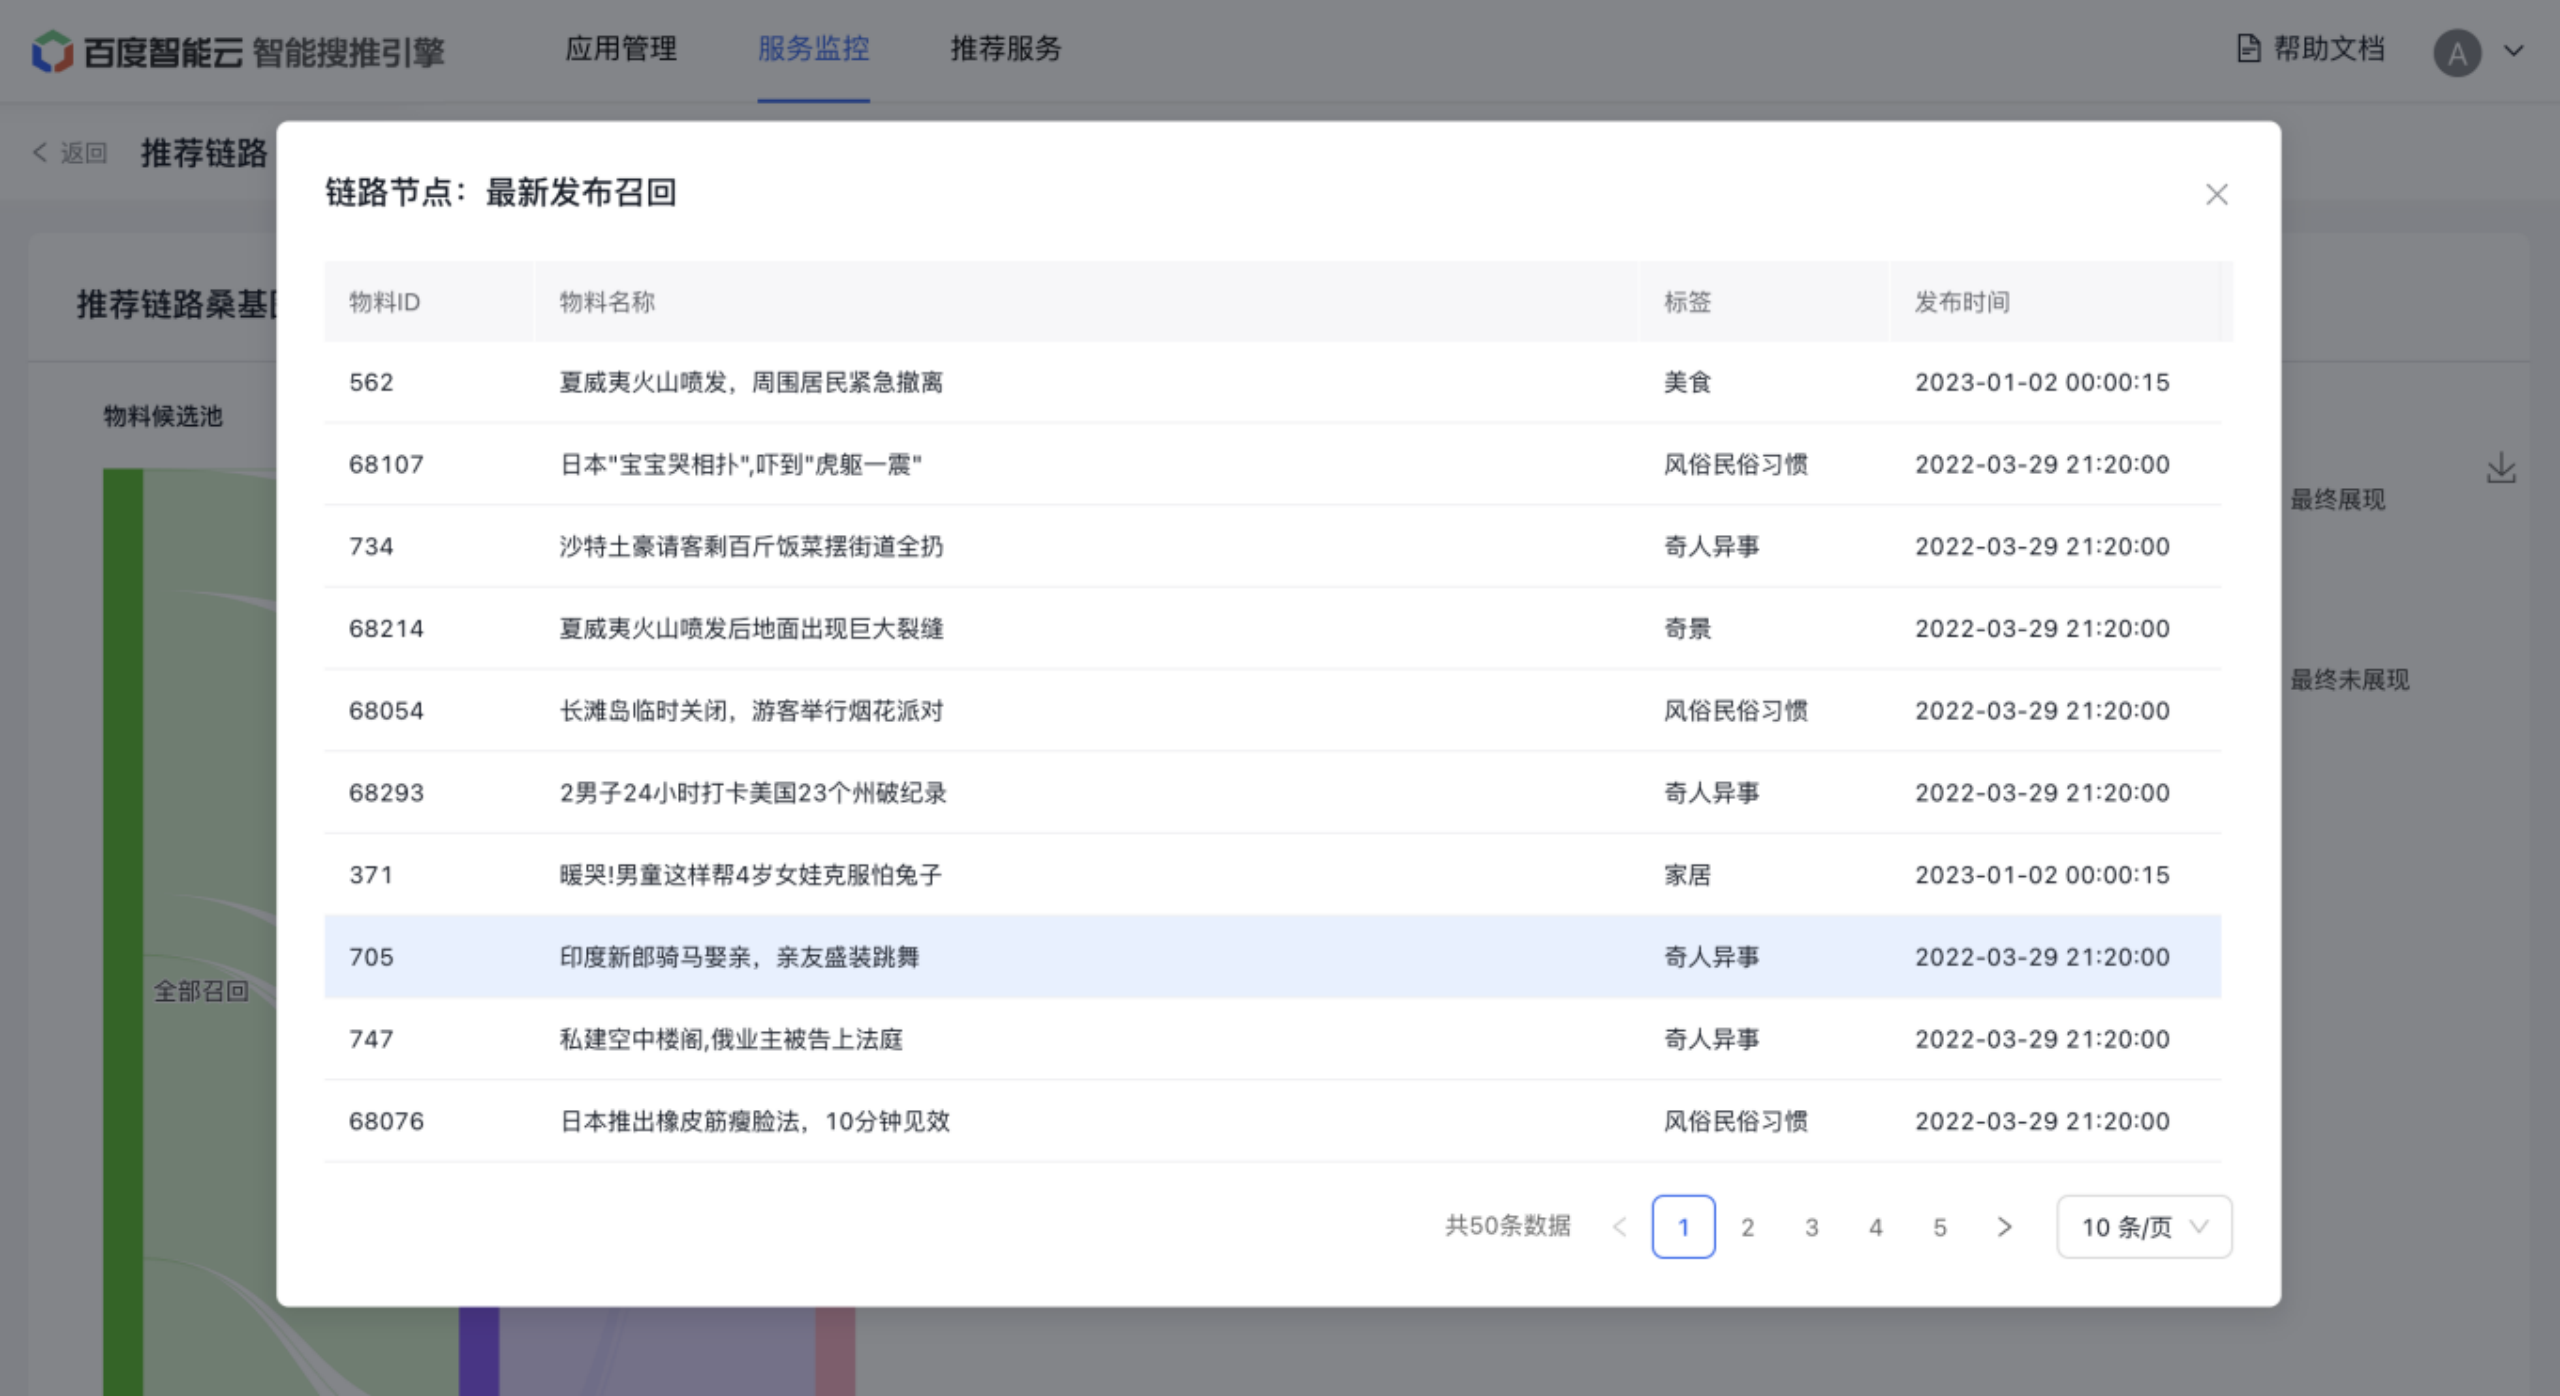Click the purple Sankey node bar
The height and width of the screenshot is (1396, 2560).
coord(479,1351)
